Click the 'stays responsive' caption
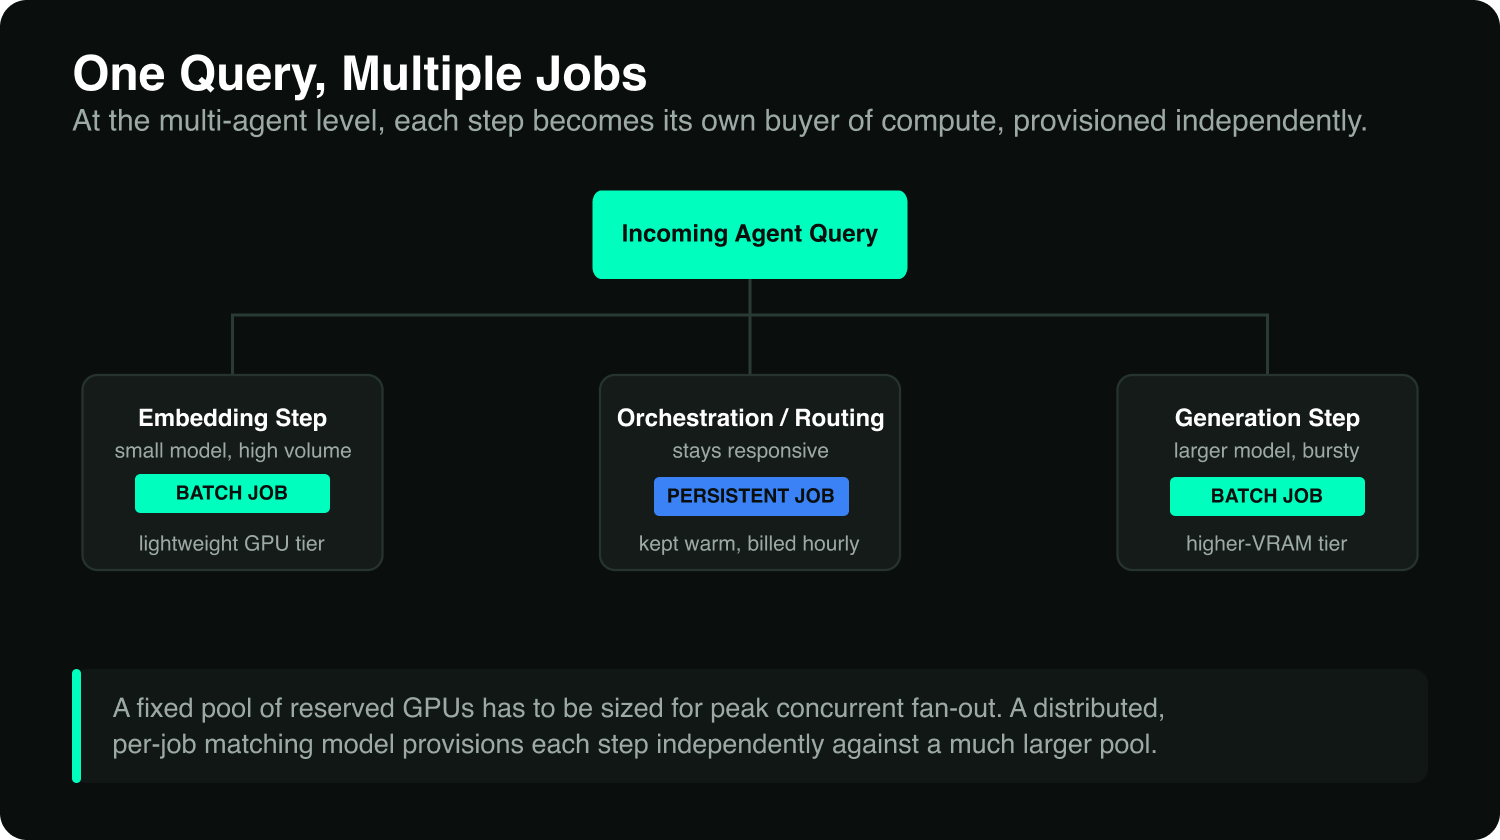This screenshot has height=840, width=1500. [x=750, y=451]
